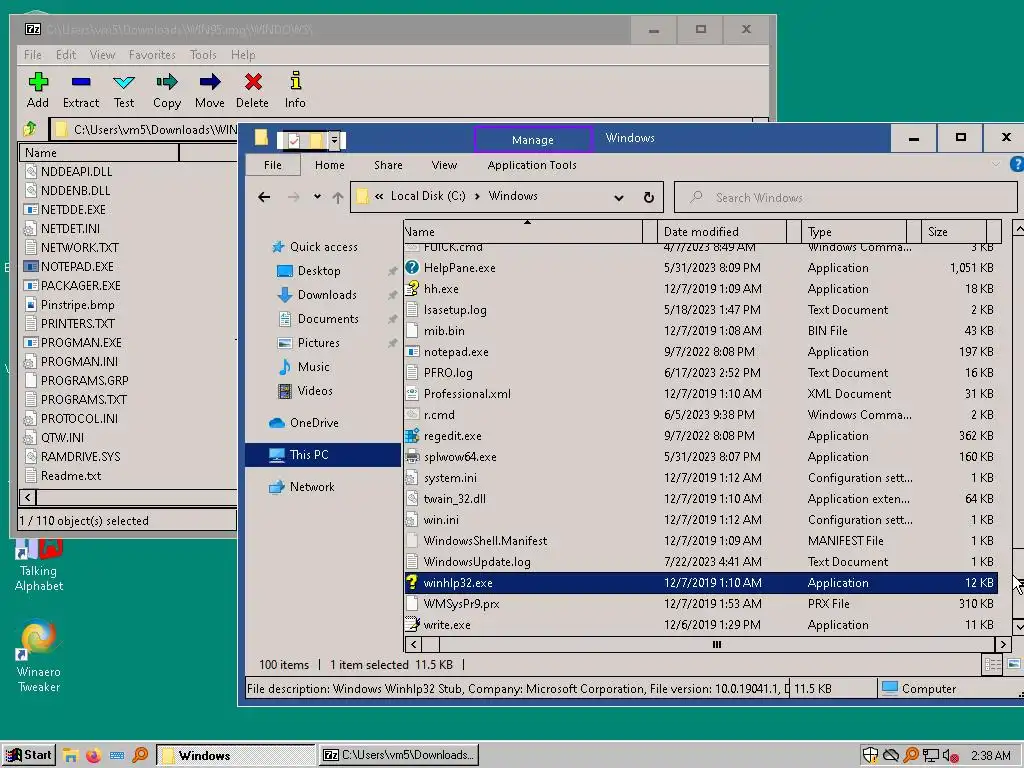Open the Favorites menu in 7-Zip
Viewport: 1024px width, 768px height.
pyautogui.click(x=152, y=55)
